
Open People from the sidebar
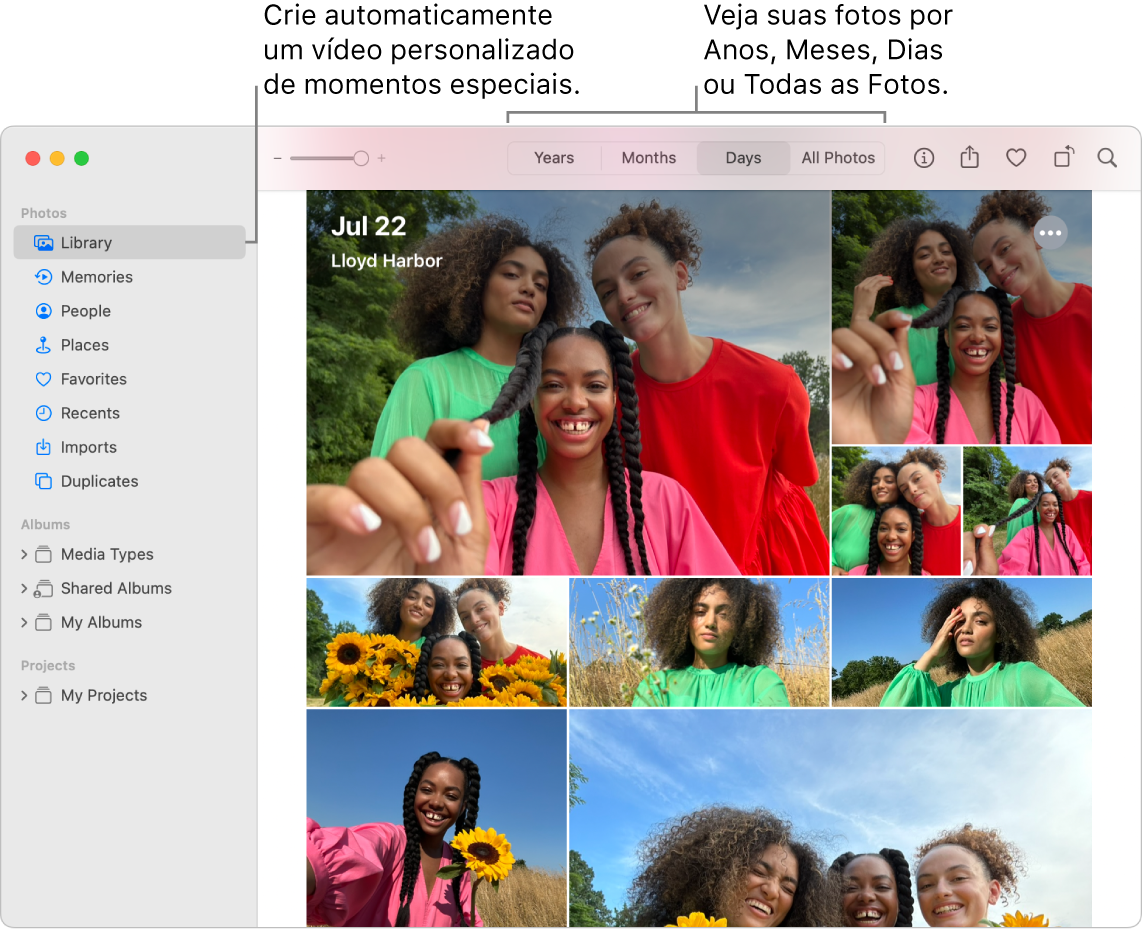coord(85,311)
